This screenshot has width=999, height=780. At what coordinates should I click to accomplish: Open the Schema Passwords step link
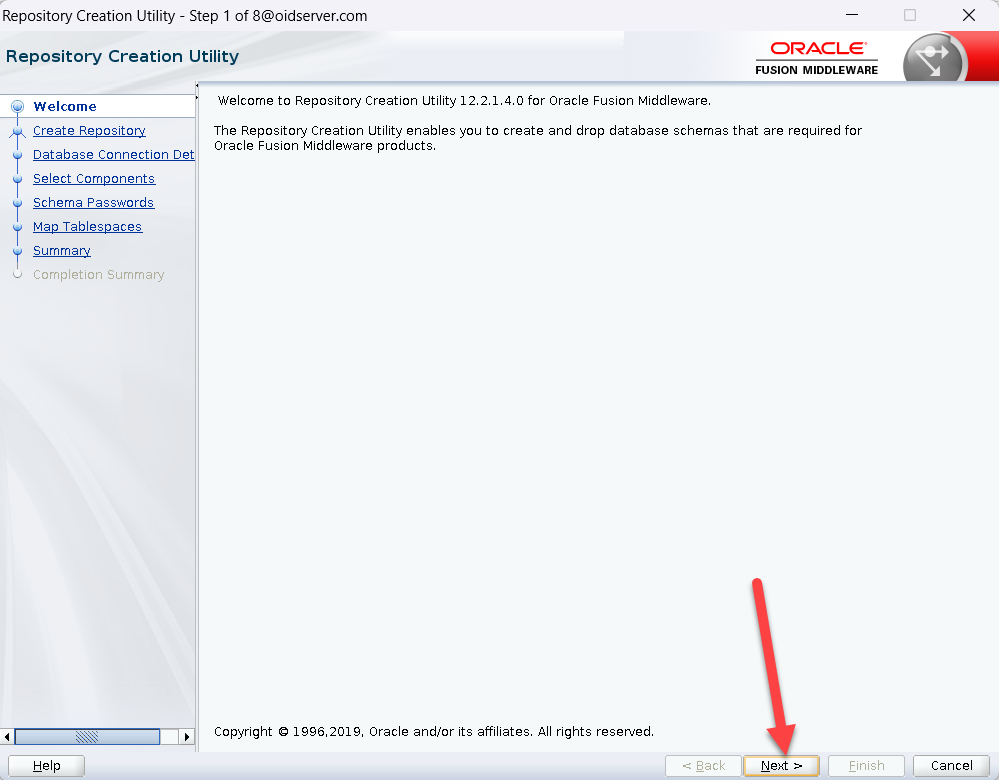pos(93,203)
